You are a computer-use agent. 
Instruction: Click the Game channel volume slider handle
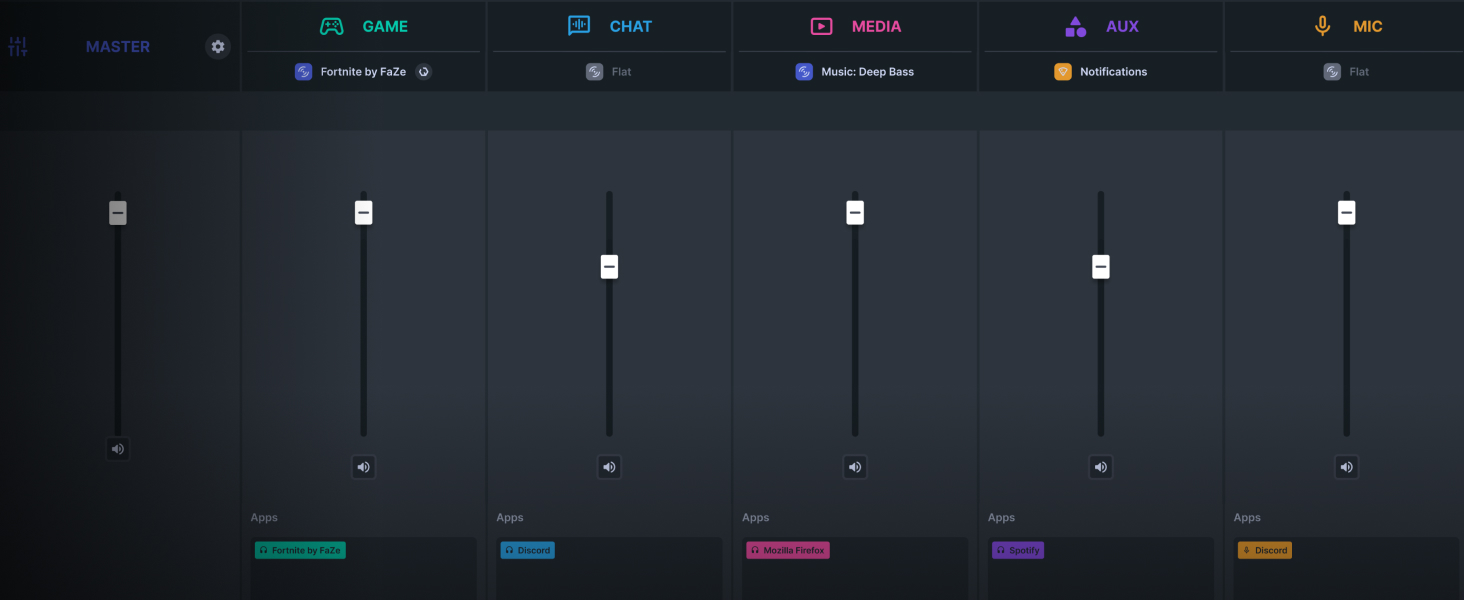[x=363, y=212]
